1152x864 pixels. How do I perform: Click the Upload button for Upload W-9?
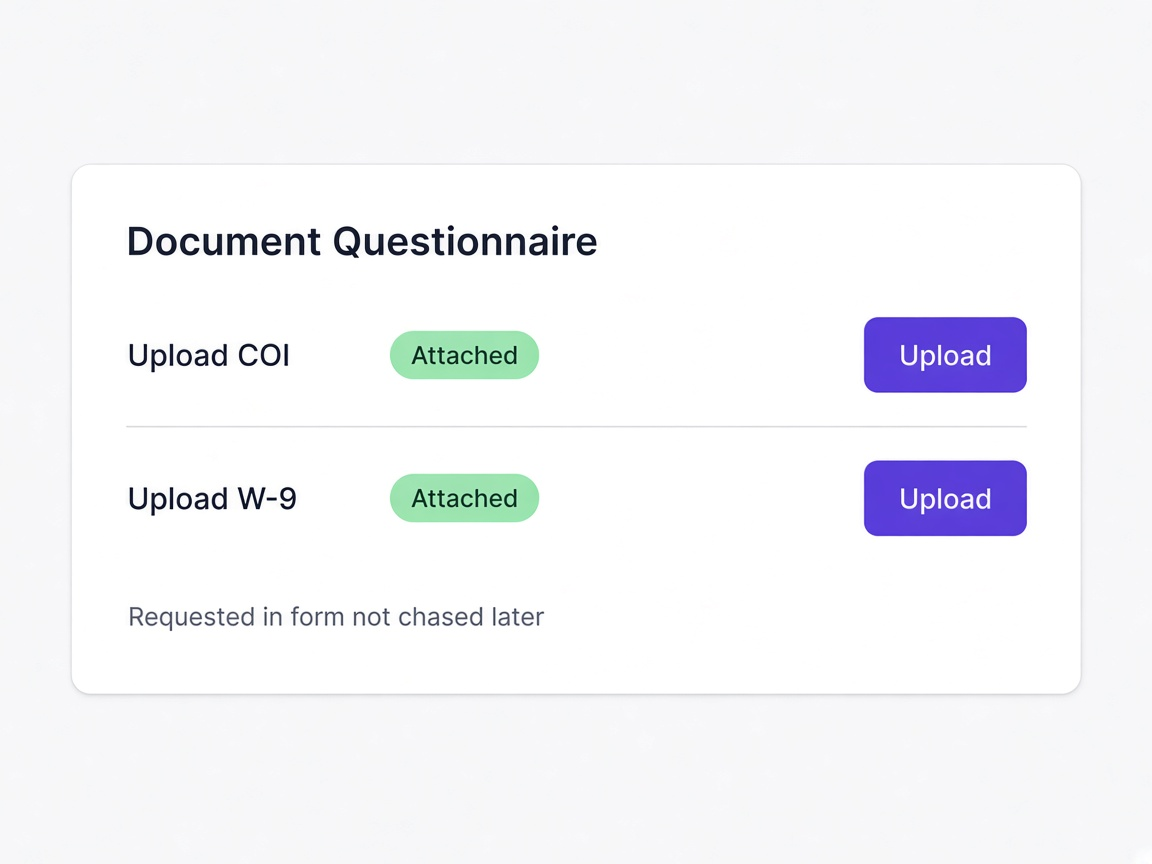(x=945, y=498)
